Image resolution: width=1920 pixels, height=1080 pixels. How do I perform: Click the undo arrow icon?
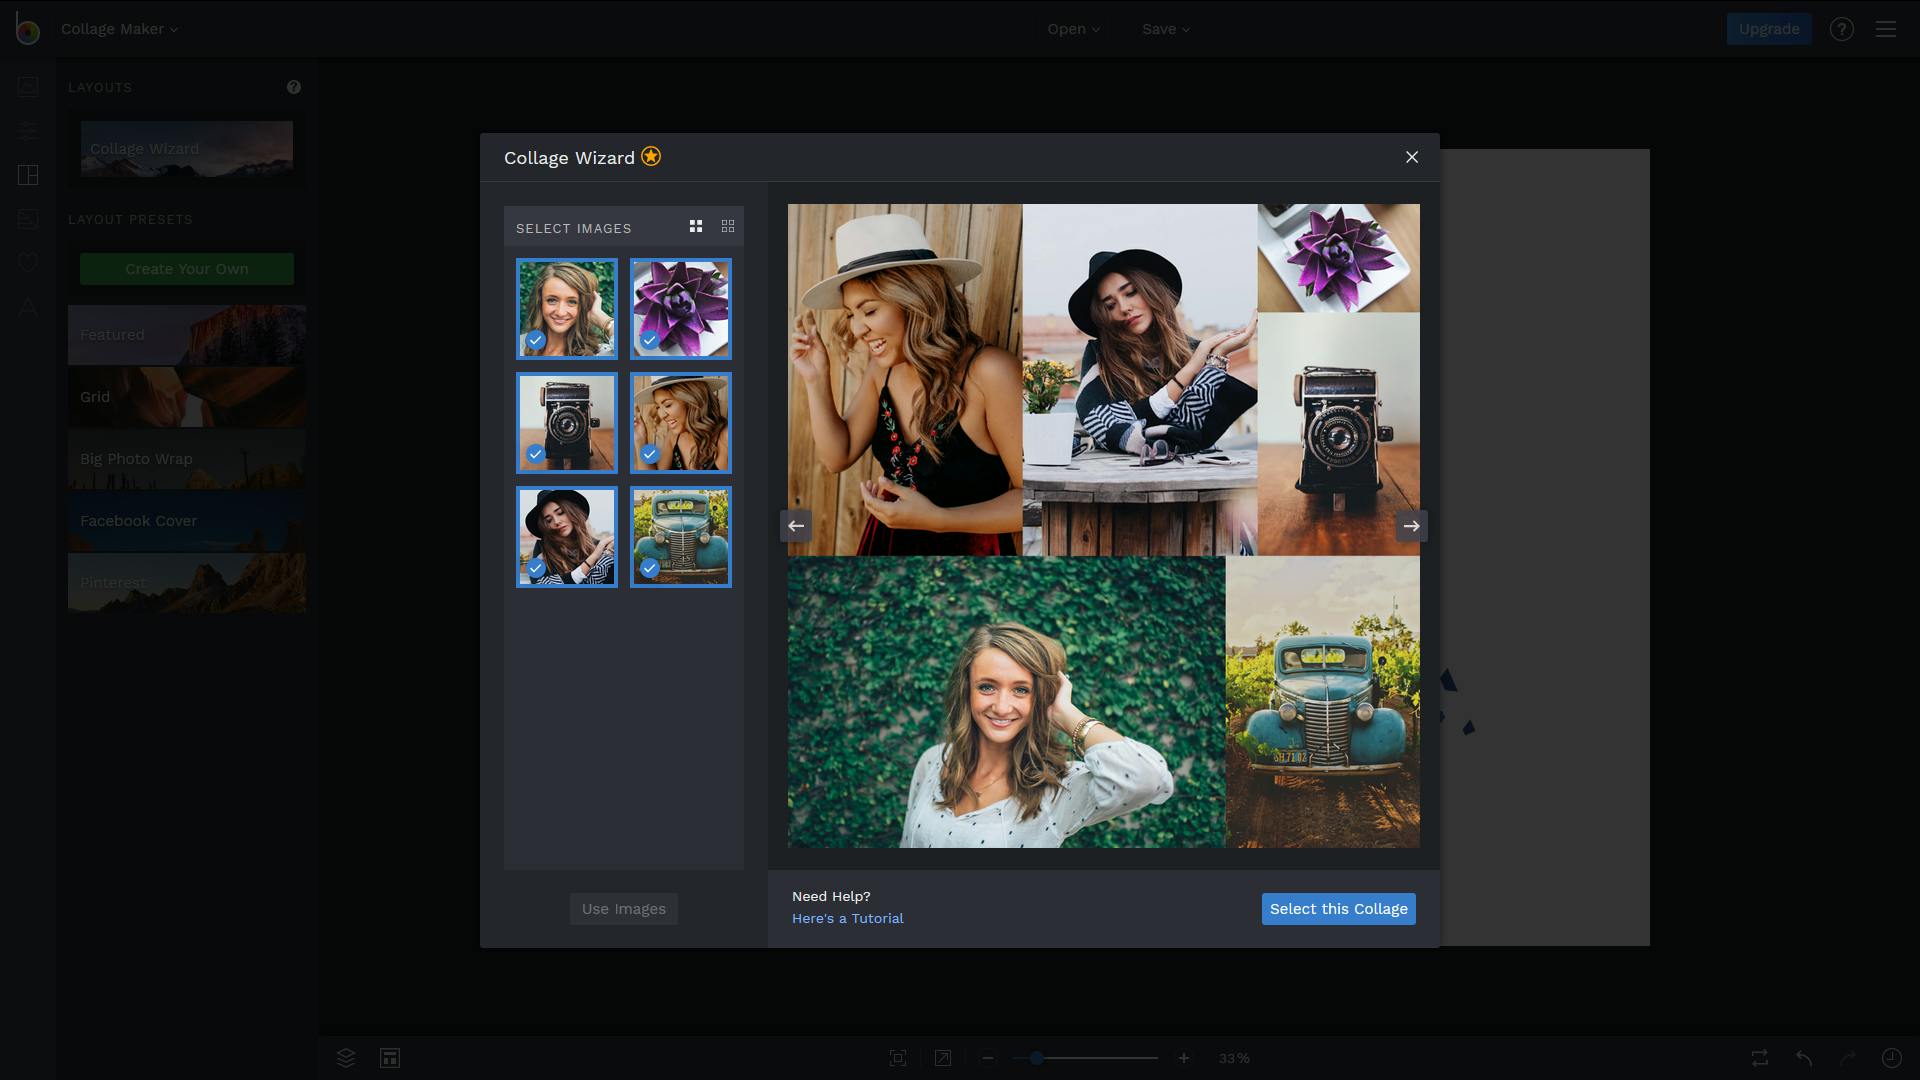(1804, 1058)
